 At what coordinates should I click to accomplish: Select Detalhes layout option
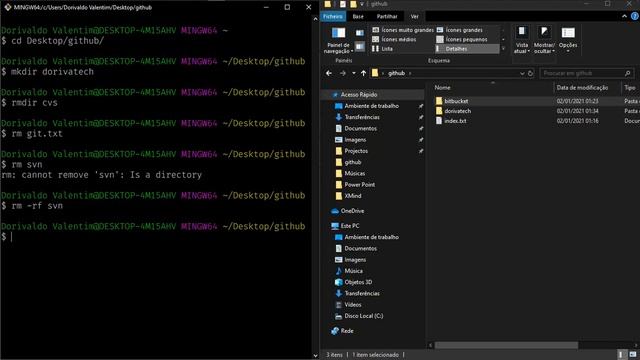click(467, 49)
